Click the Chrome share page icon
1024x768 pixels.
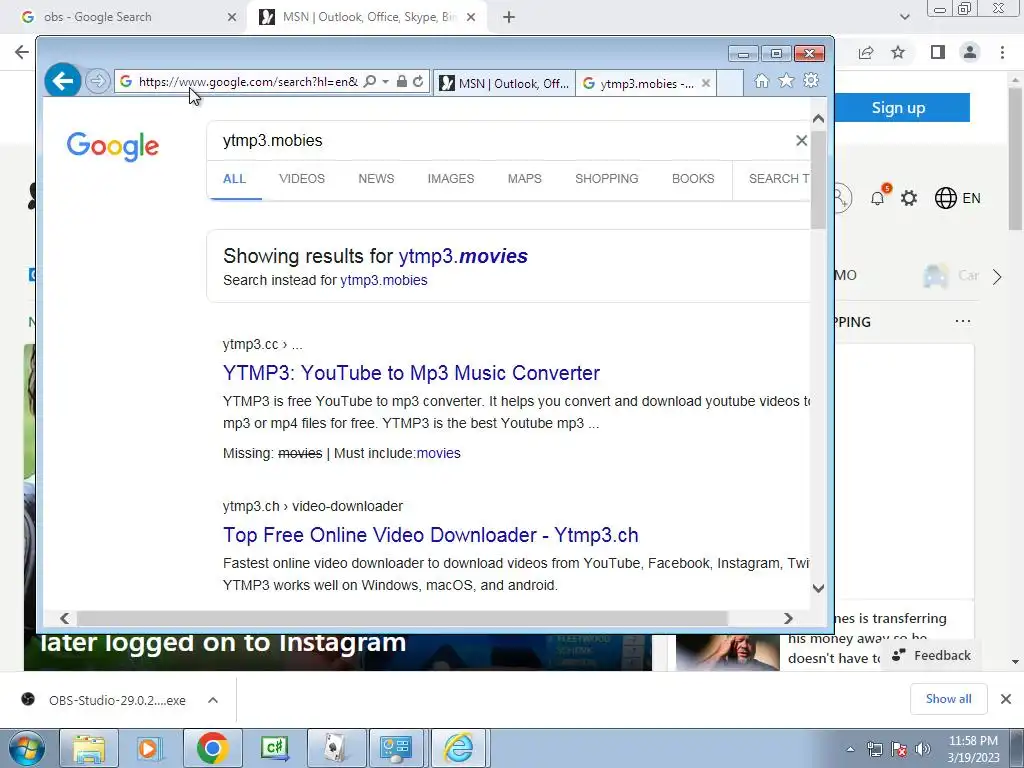(x=866, y=52)
